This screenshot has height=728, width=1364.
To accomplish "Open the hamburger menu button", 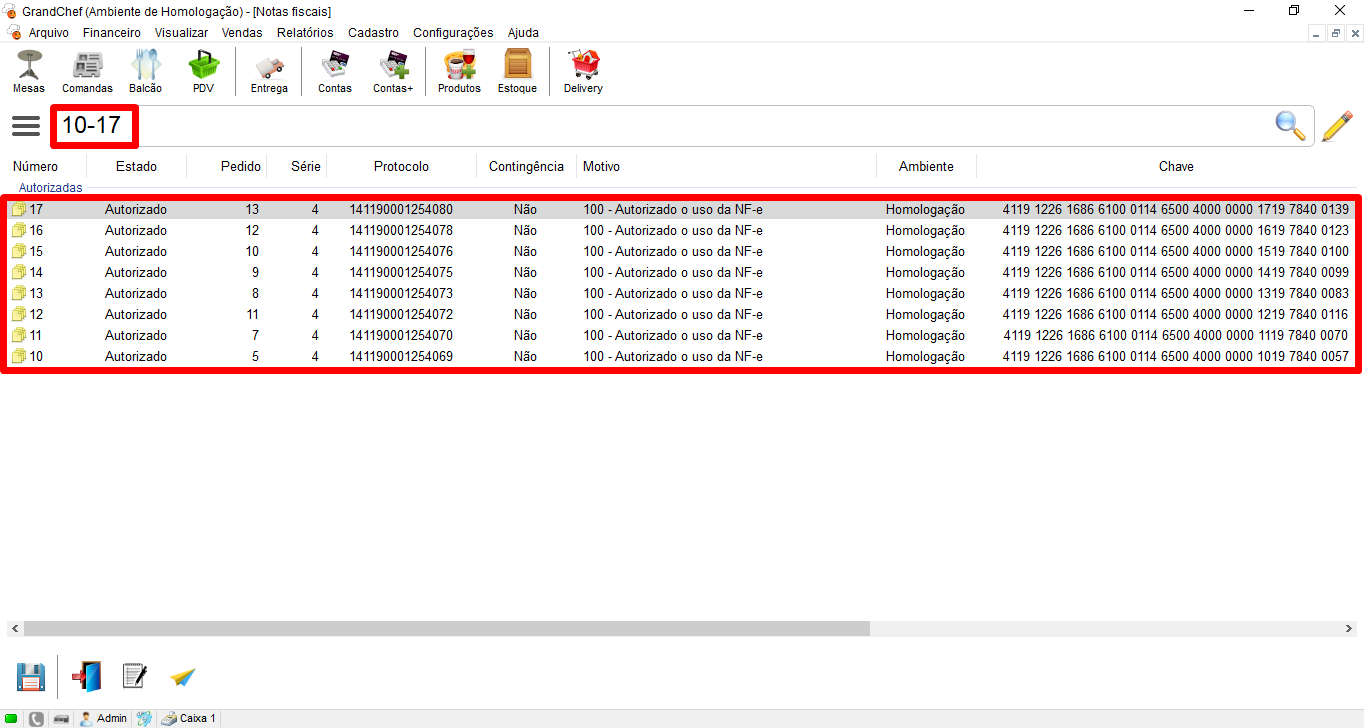I will pyautogui.click(x=26, y=126).
